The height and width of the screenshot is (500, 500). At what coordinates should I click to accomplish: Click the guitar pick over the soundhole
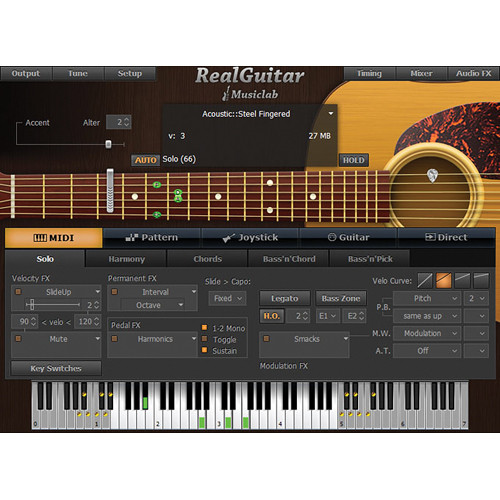[x=432, y=175]
